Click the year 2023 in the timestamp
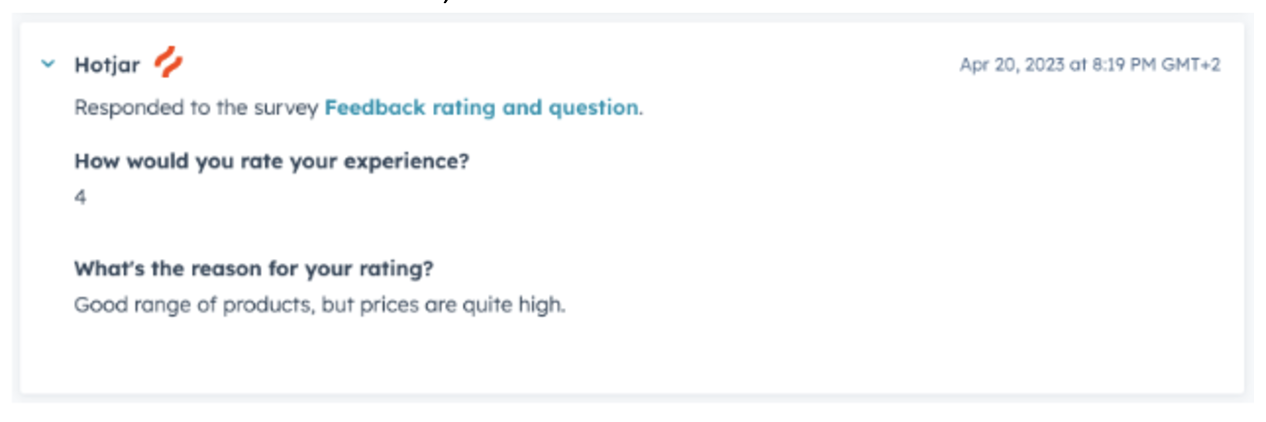 pyautogui.click(x=1044, y=65)
